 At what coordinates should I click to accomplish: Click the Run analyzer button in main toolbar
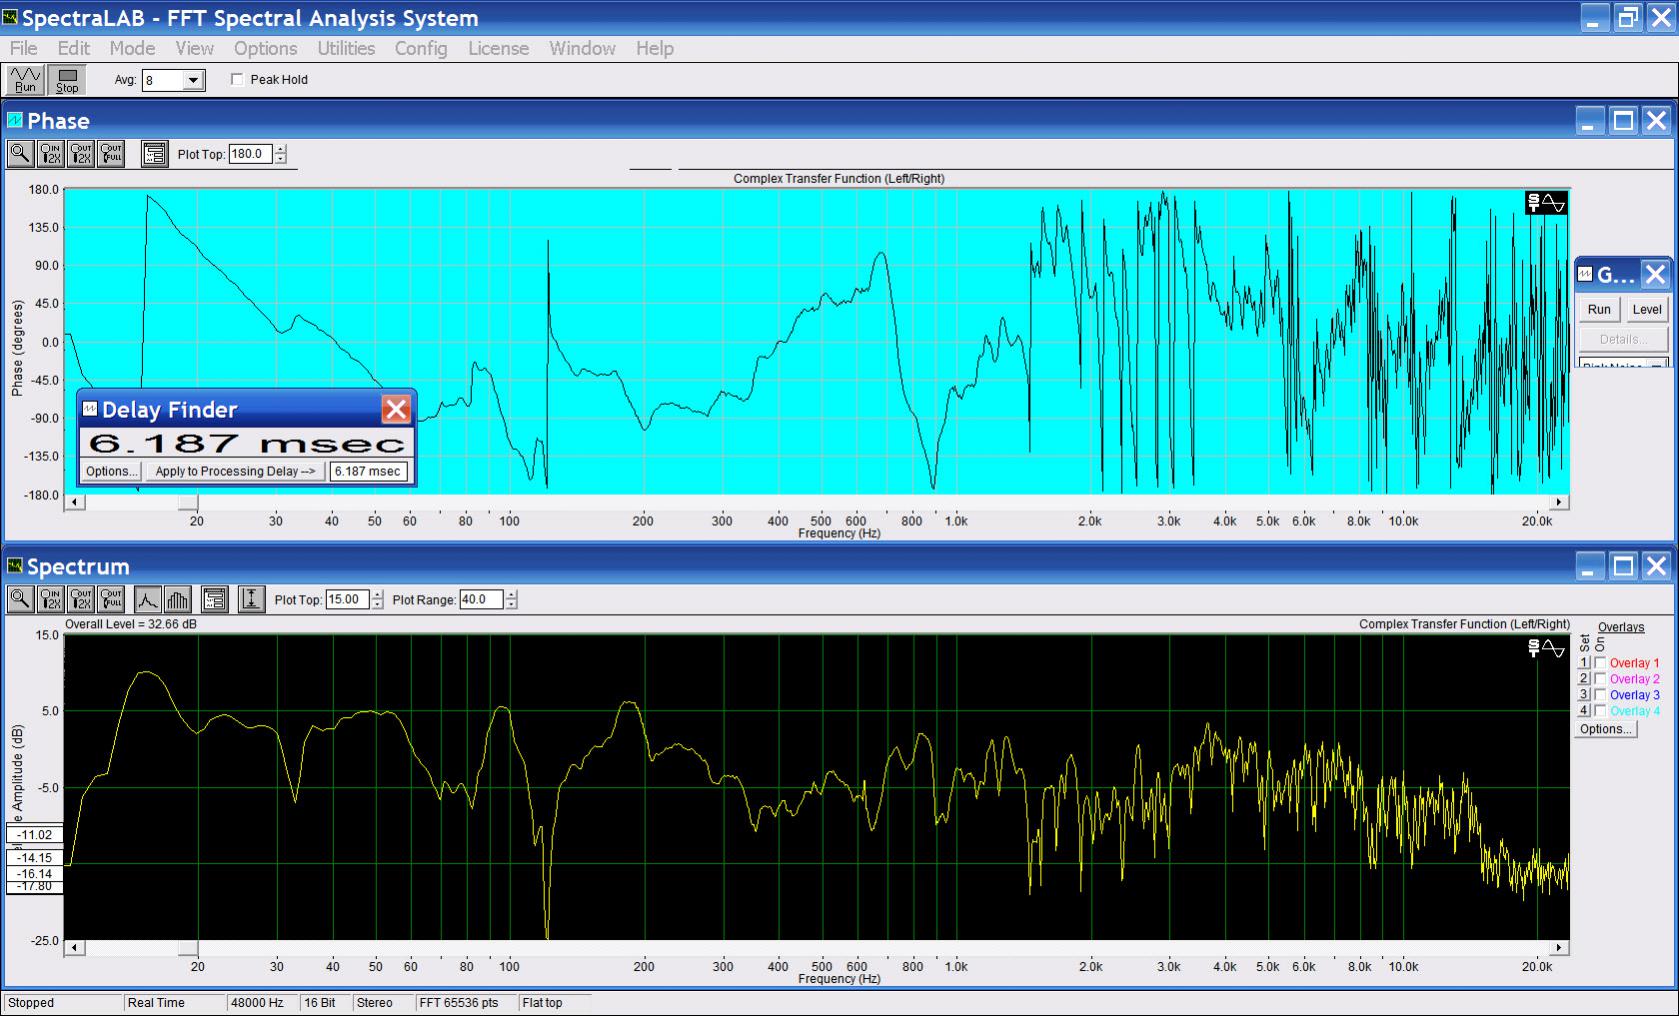pos(24,80)
